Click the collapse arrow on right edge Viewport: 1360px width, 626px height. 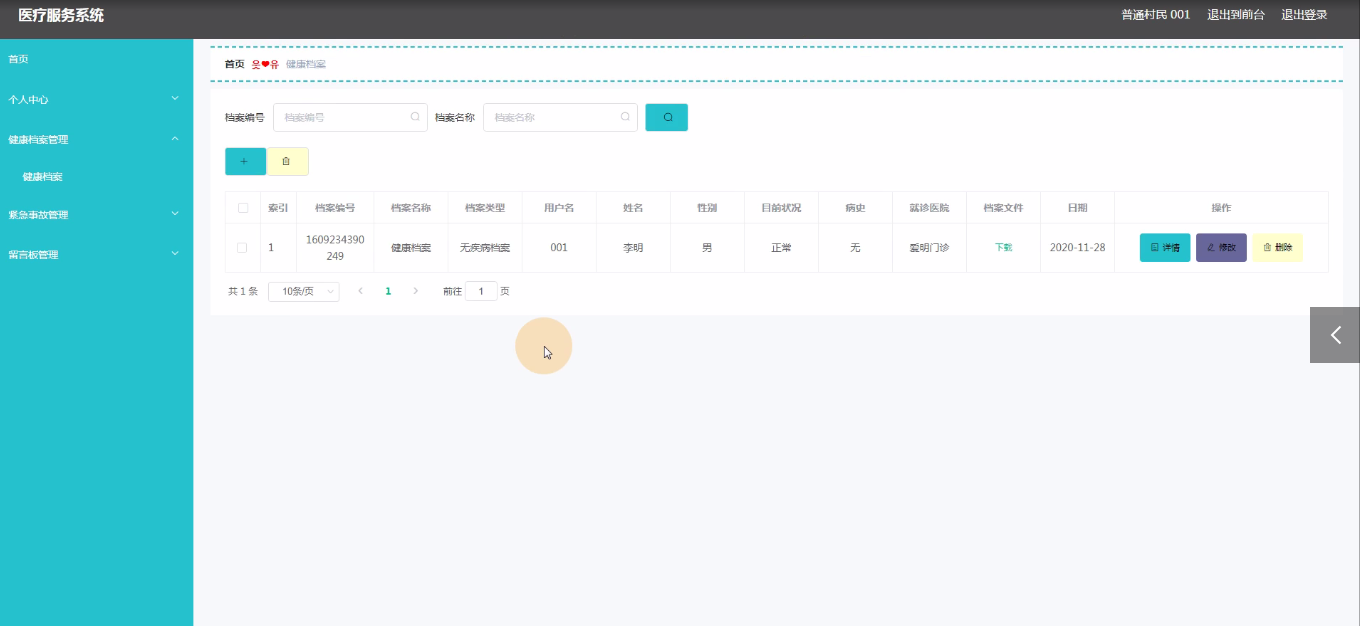1335,335
